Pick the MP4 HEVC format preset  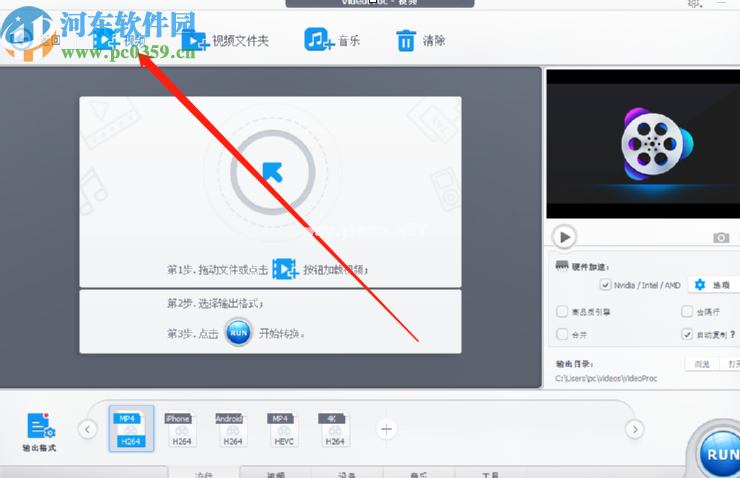283,429
